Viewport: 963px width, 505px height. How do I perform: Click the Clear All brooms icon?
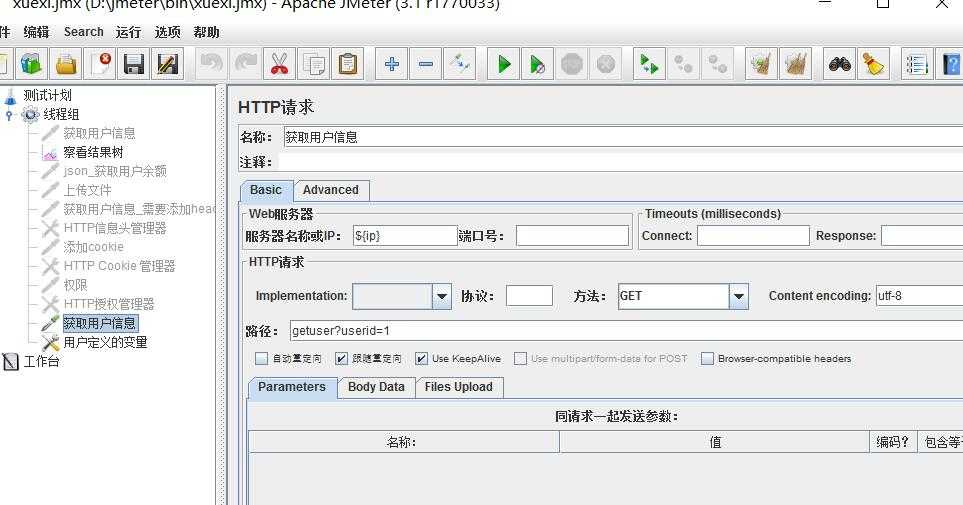click(x=796, y=64)
